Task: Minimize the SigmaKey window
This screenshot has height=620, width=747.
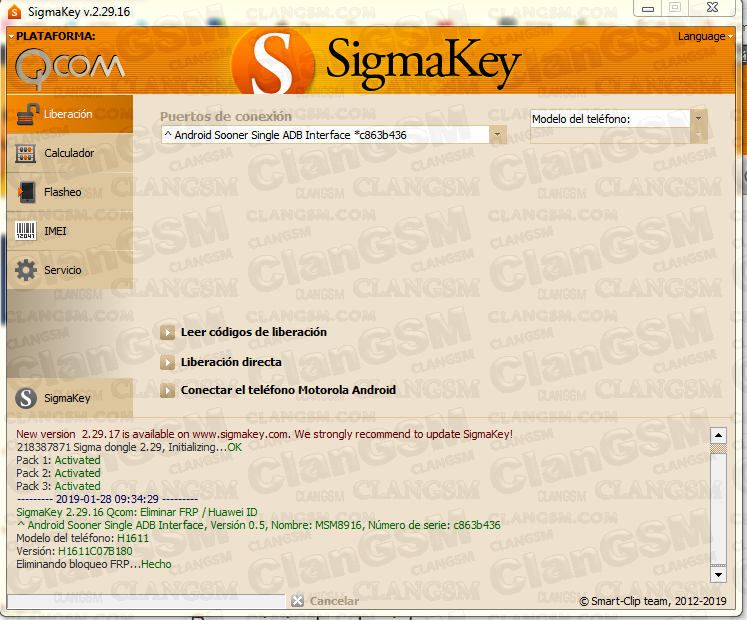Action: click(648, 8)
